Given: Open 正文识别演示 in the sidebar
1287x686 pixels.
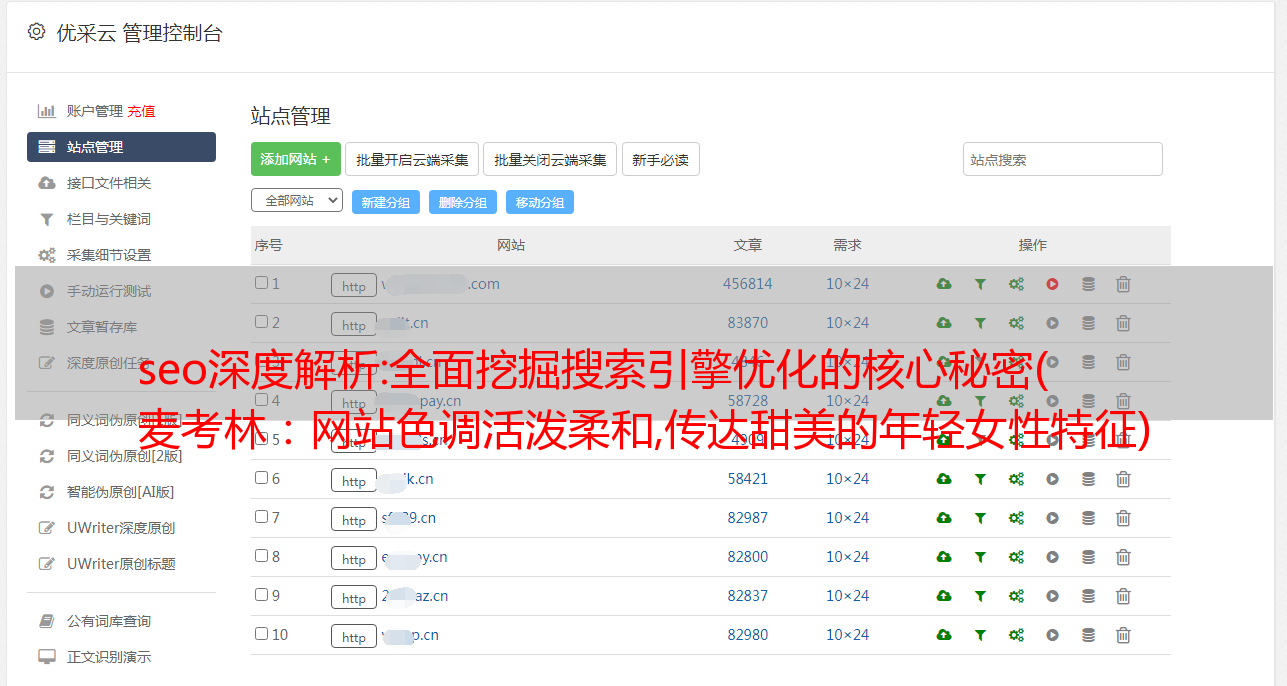Looking at the screenshot, I should 109,657.
